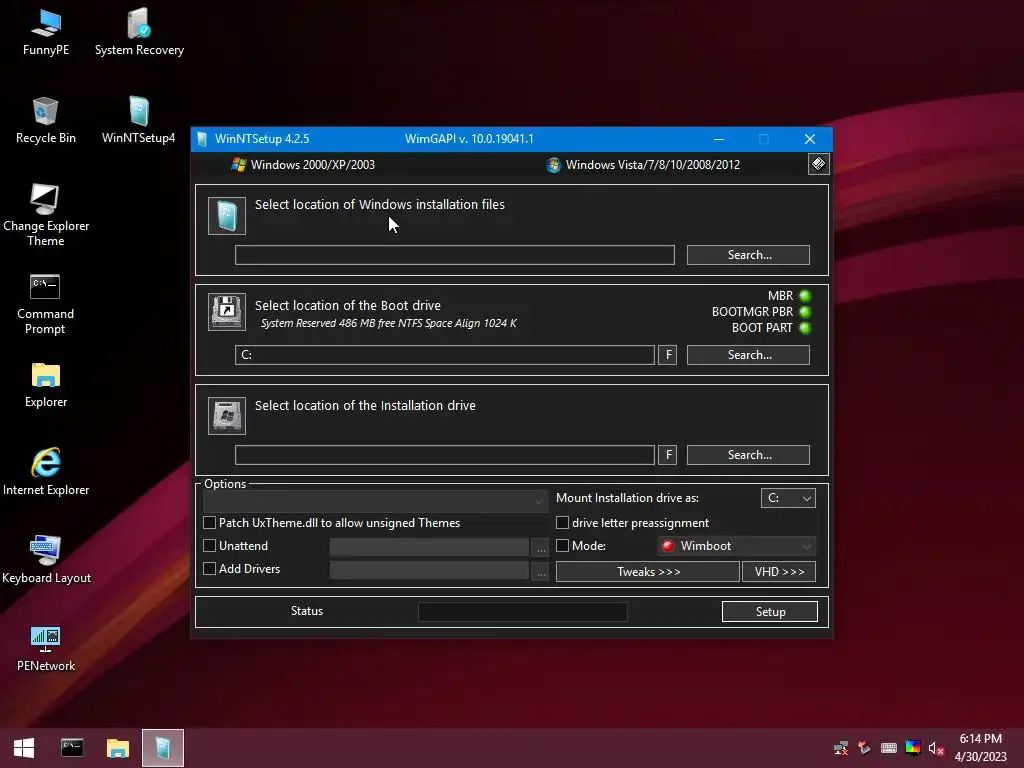This screenshot has height=768, width=1024.
Task: Open System Recovery desktop shortcut
Action: (139, 33)
